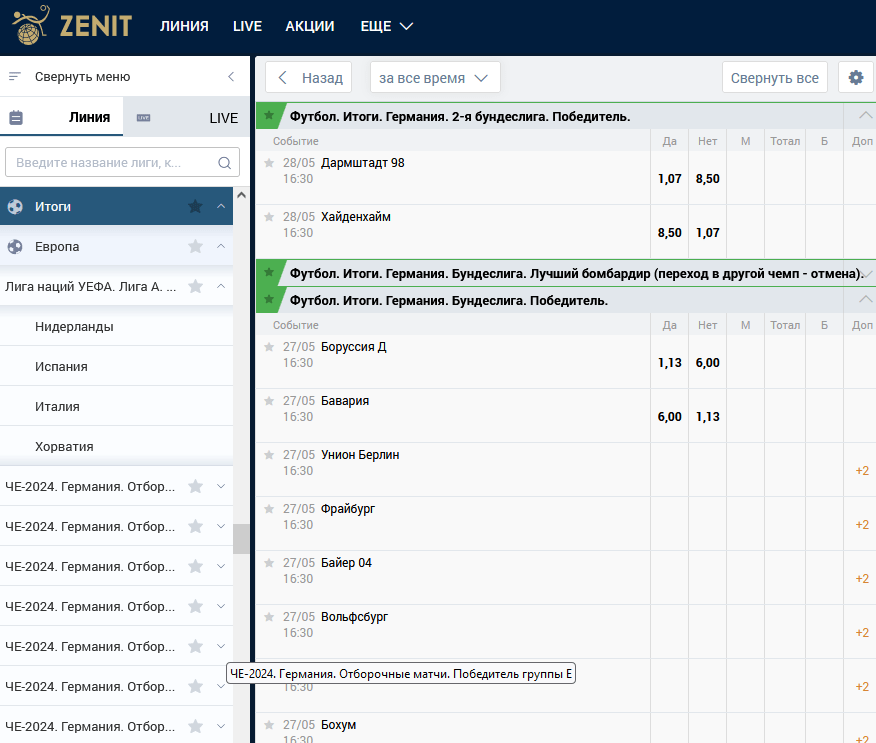Image resolution: width=876 pixels, height=743 pixels.
Task: Toggle favorite star on Европа section
Action: (196, 247)
